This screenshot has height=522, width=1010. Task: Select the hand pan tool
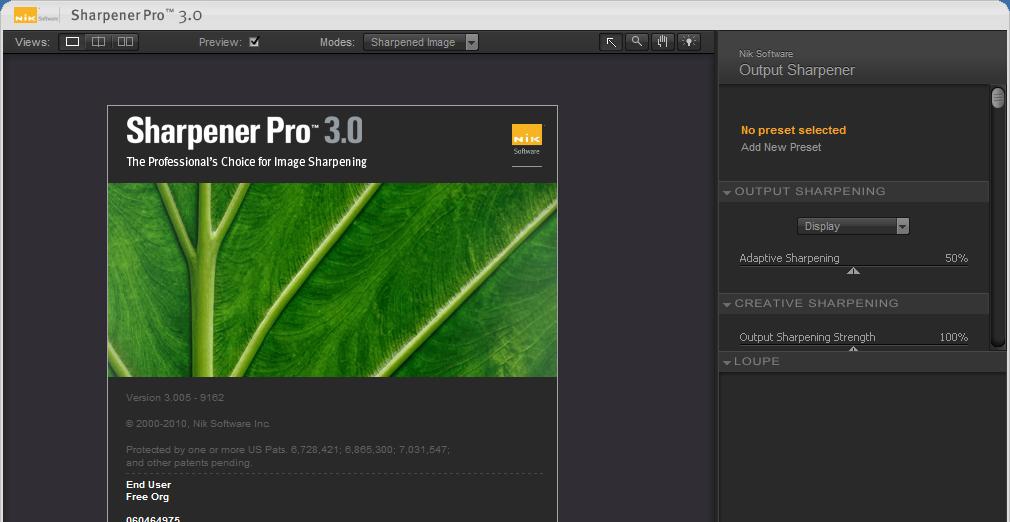[662, 42]
